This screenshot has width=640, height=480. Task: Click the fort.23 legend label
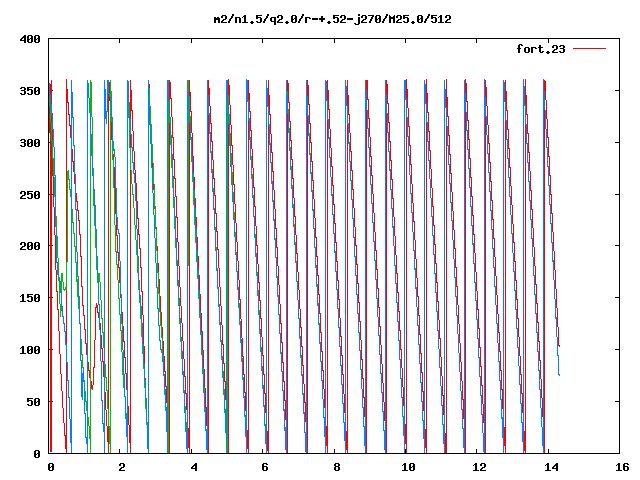pos(541,49)
